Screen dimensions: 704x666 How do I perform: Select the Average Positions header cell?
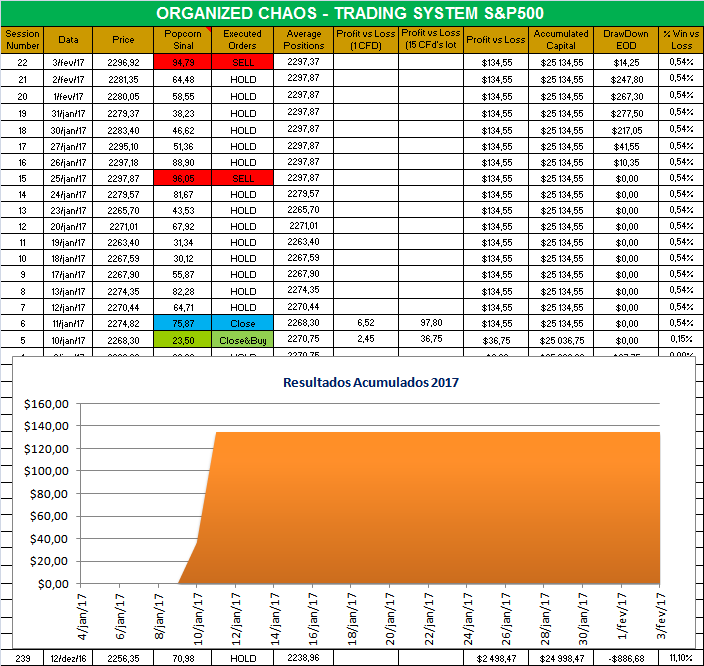tap(304, 40)
